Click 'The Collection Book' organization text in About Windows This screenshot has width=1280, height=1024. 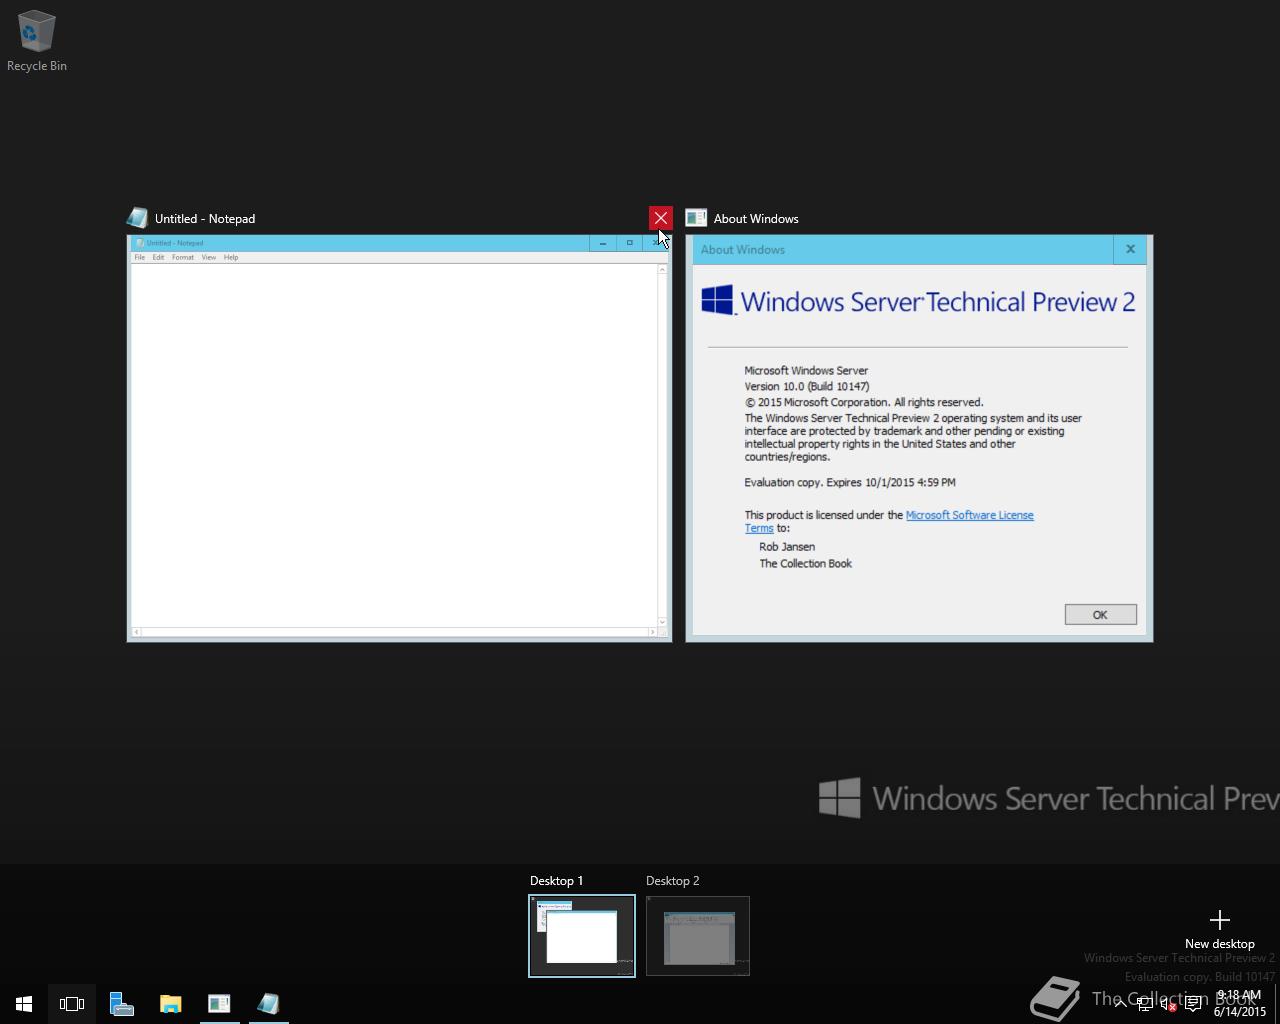[x=805, y=564]
